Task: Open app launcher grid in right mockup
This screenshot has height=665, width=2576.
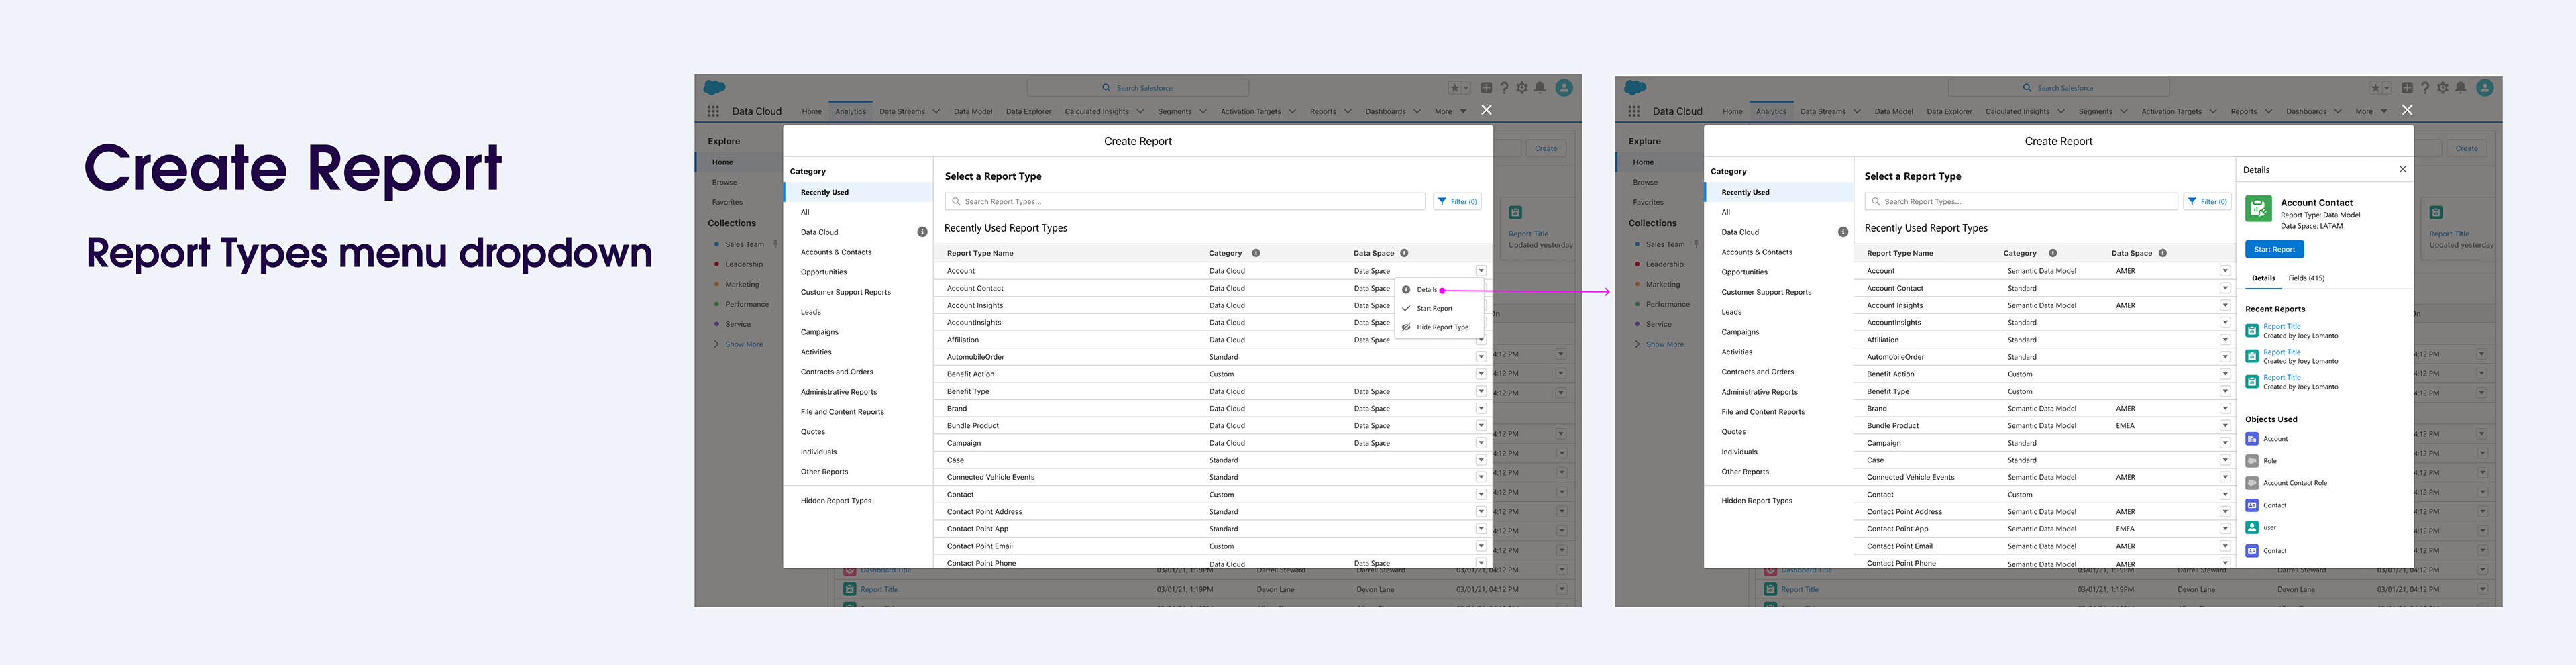Action: pyautogui.click(x=1634, y=111)
